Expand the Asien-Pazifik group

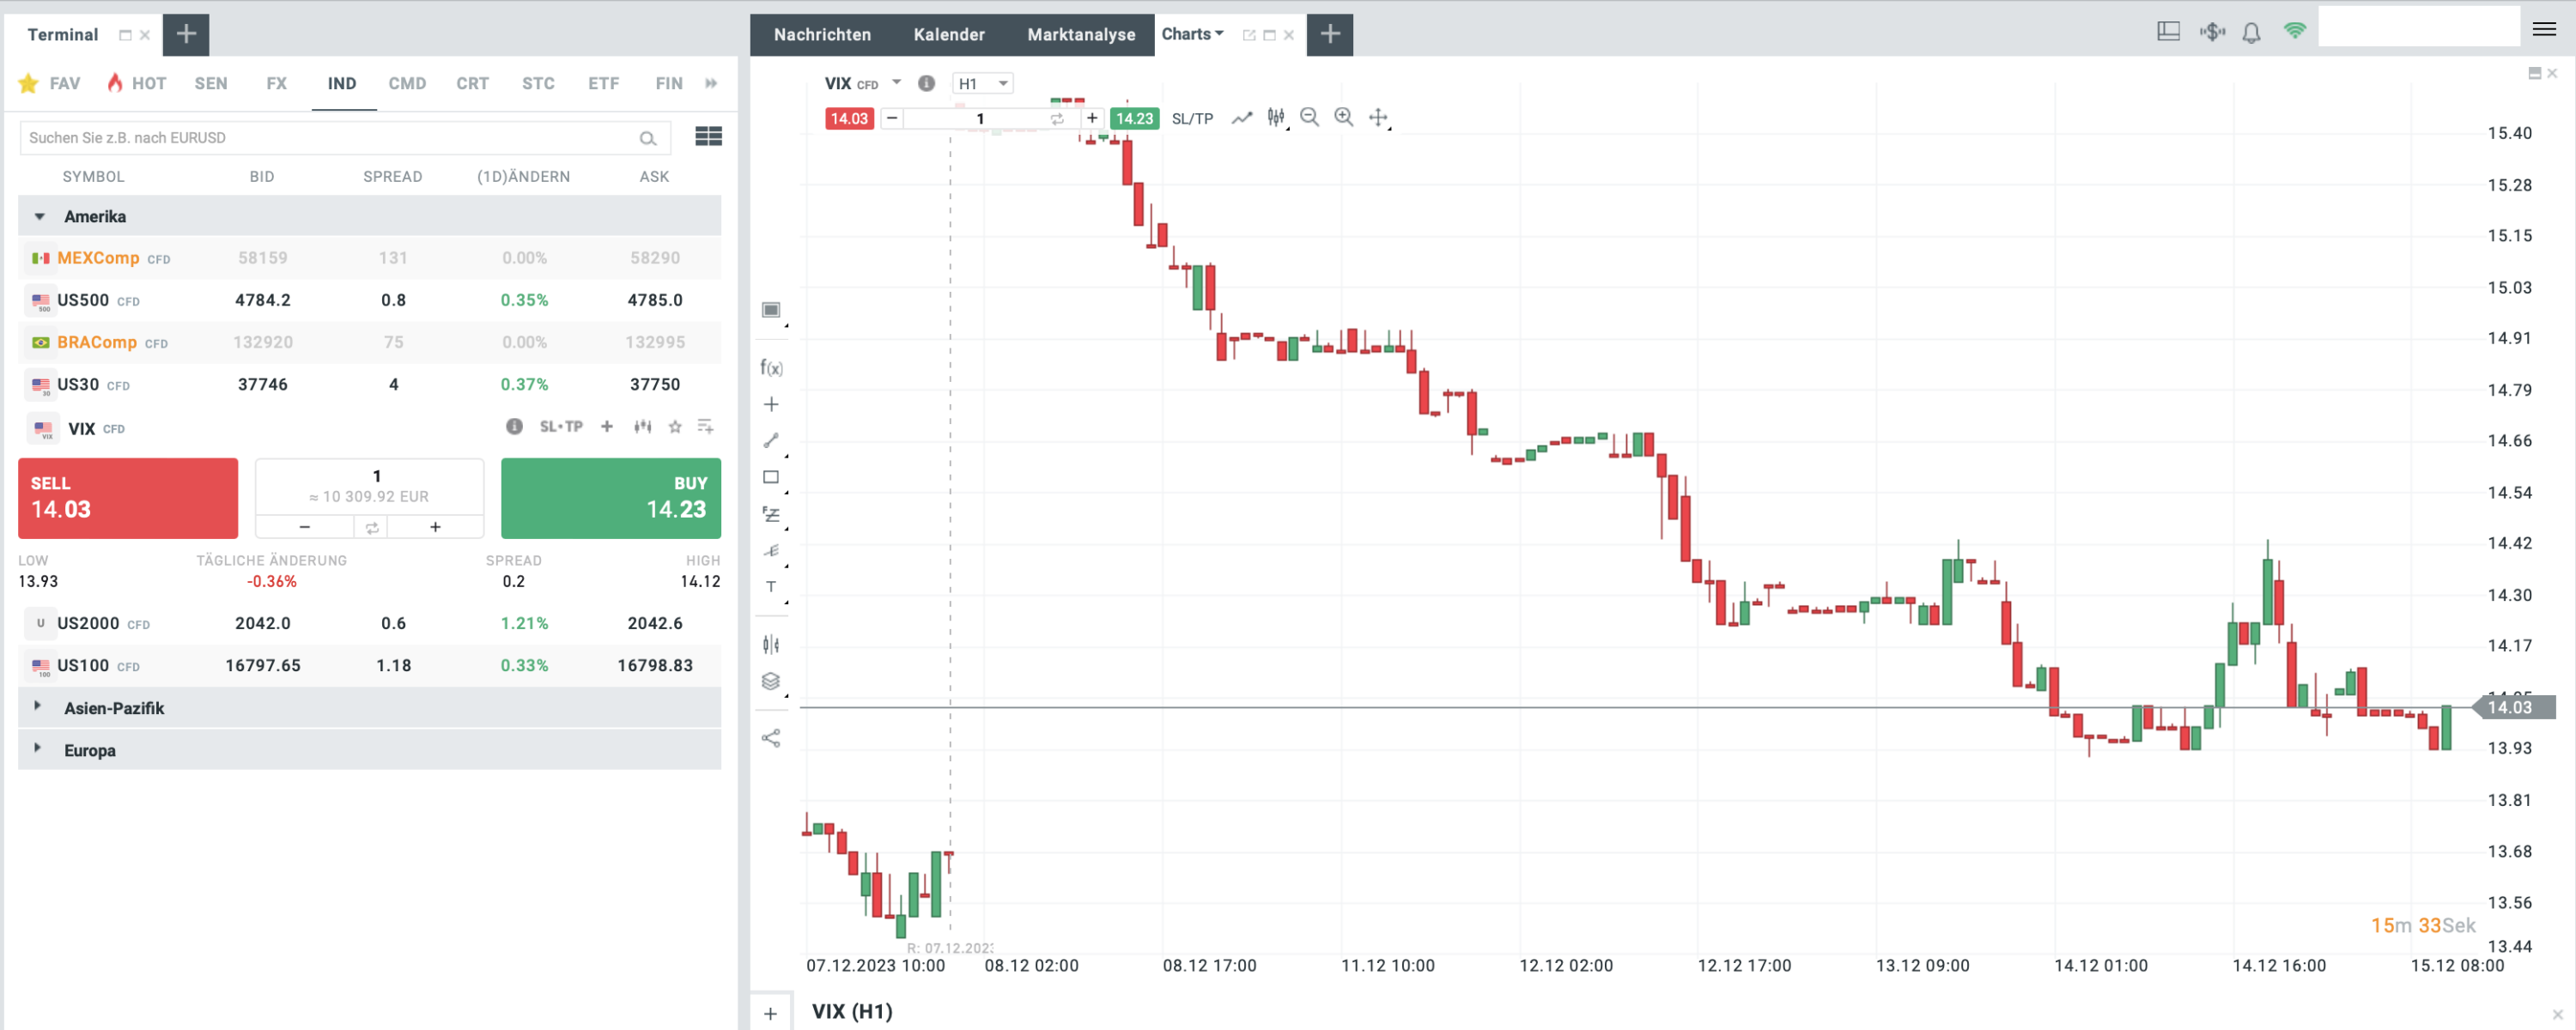[x=38, y=706]
